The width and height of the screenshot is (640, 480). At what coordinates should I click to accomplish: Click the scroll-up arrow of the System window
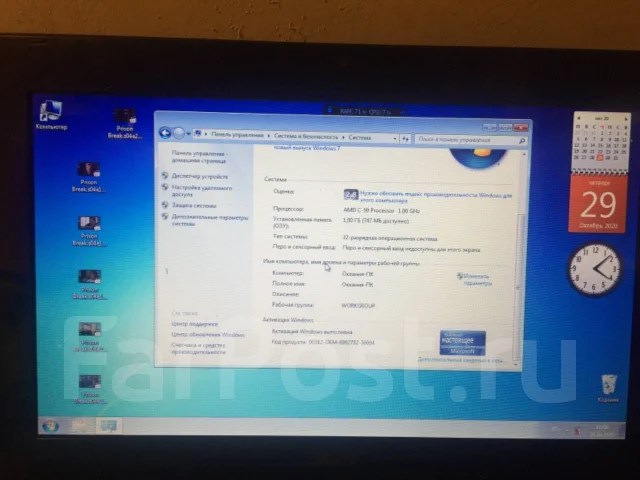524,154
